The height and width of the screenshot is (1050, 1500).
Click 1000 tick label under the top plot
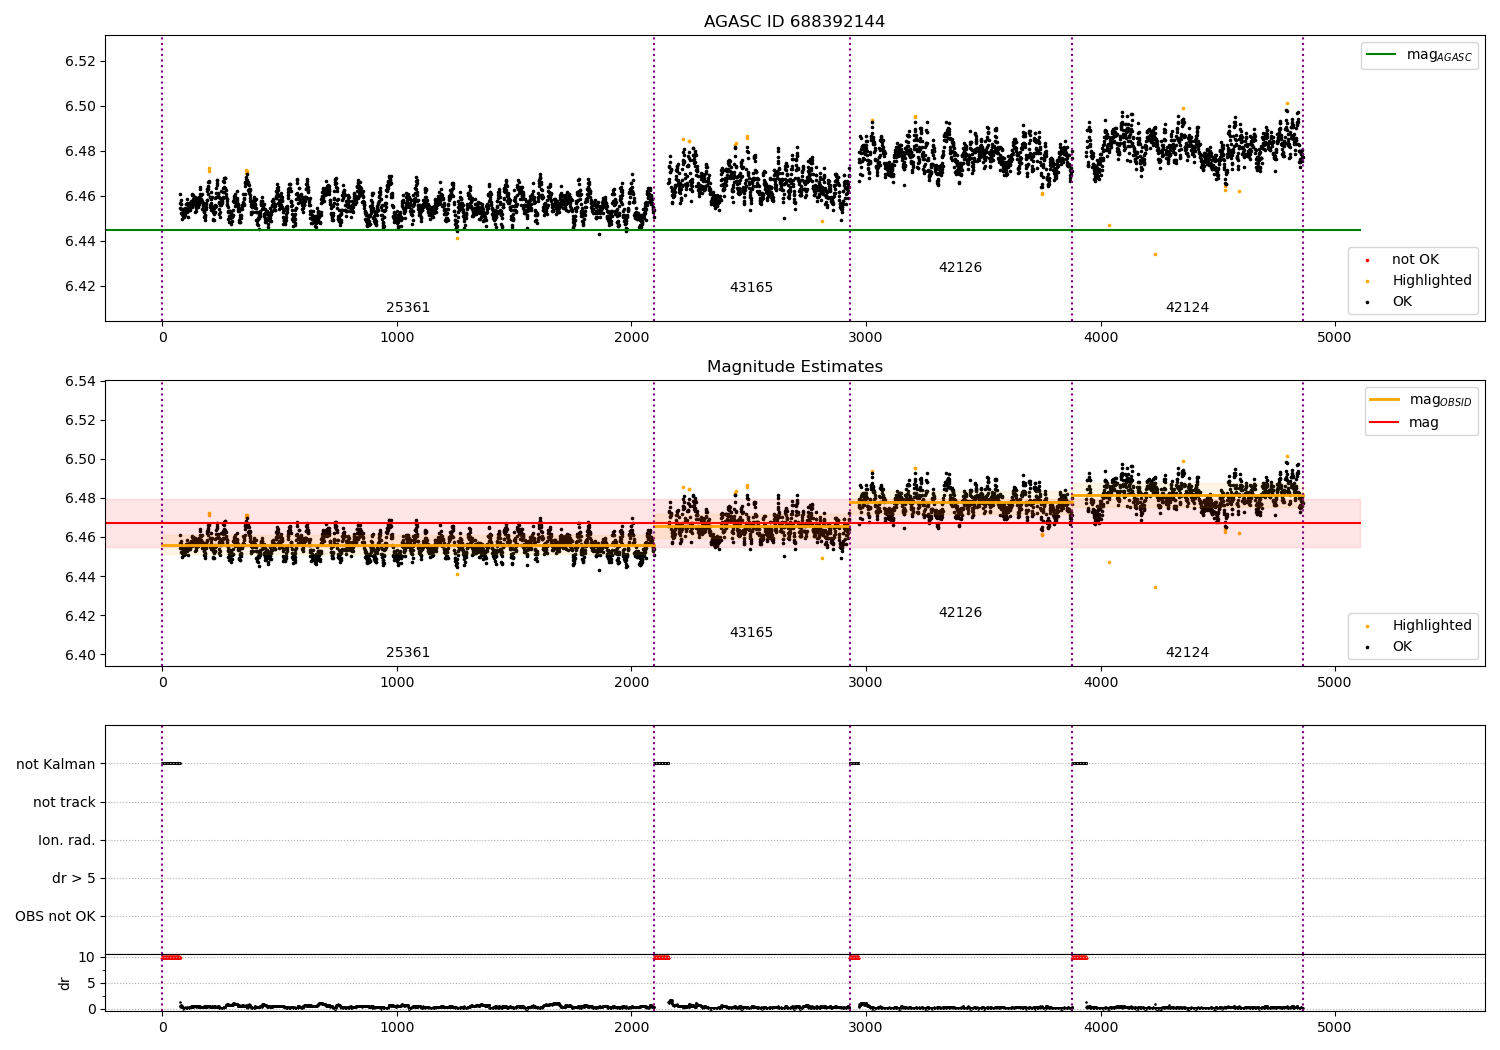pyautogui.click(x=397, y=338)
